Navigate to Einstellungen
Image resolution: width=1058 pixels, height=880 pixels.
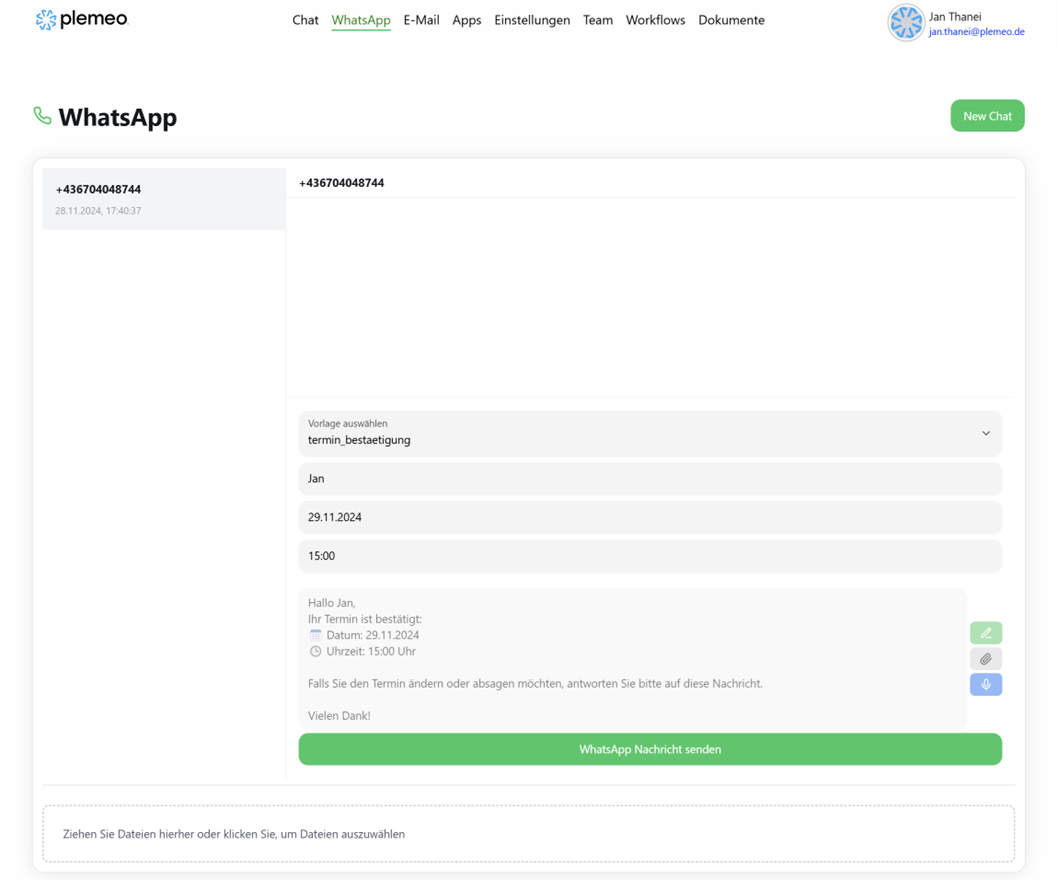pyautogui.click(x=531, y=20)
